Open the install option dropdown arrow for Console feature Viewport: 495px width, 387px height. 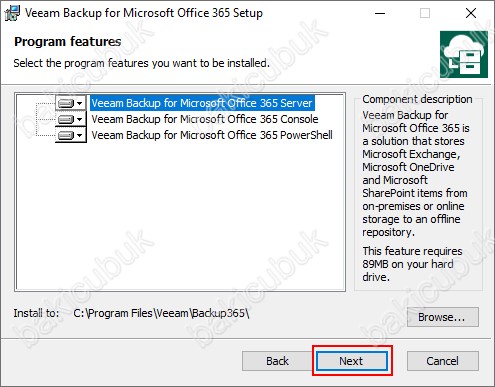79,119
